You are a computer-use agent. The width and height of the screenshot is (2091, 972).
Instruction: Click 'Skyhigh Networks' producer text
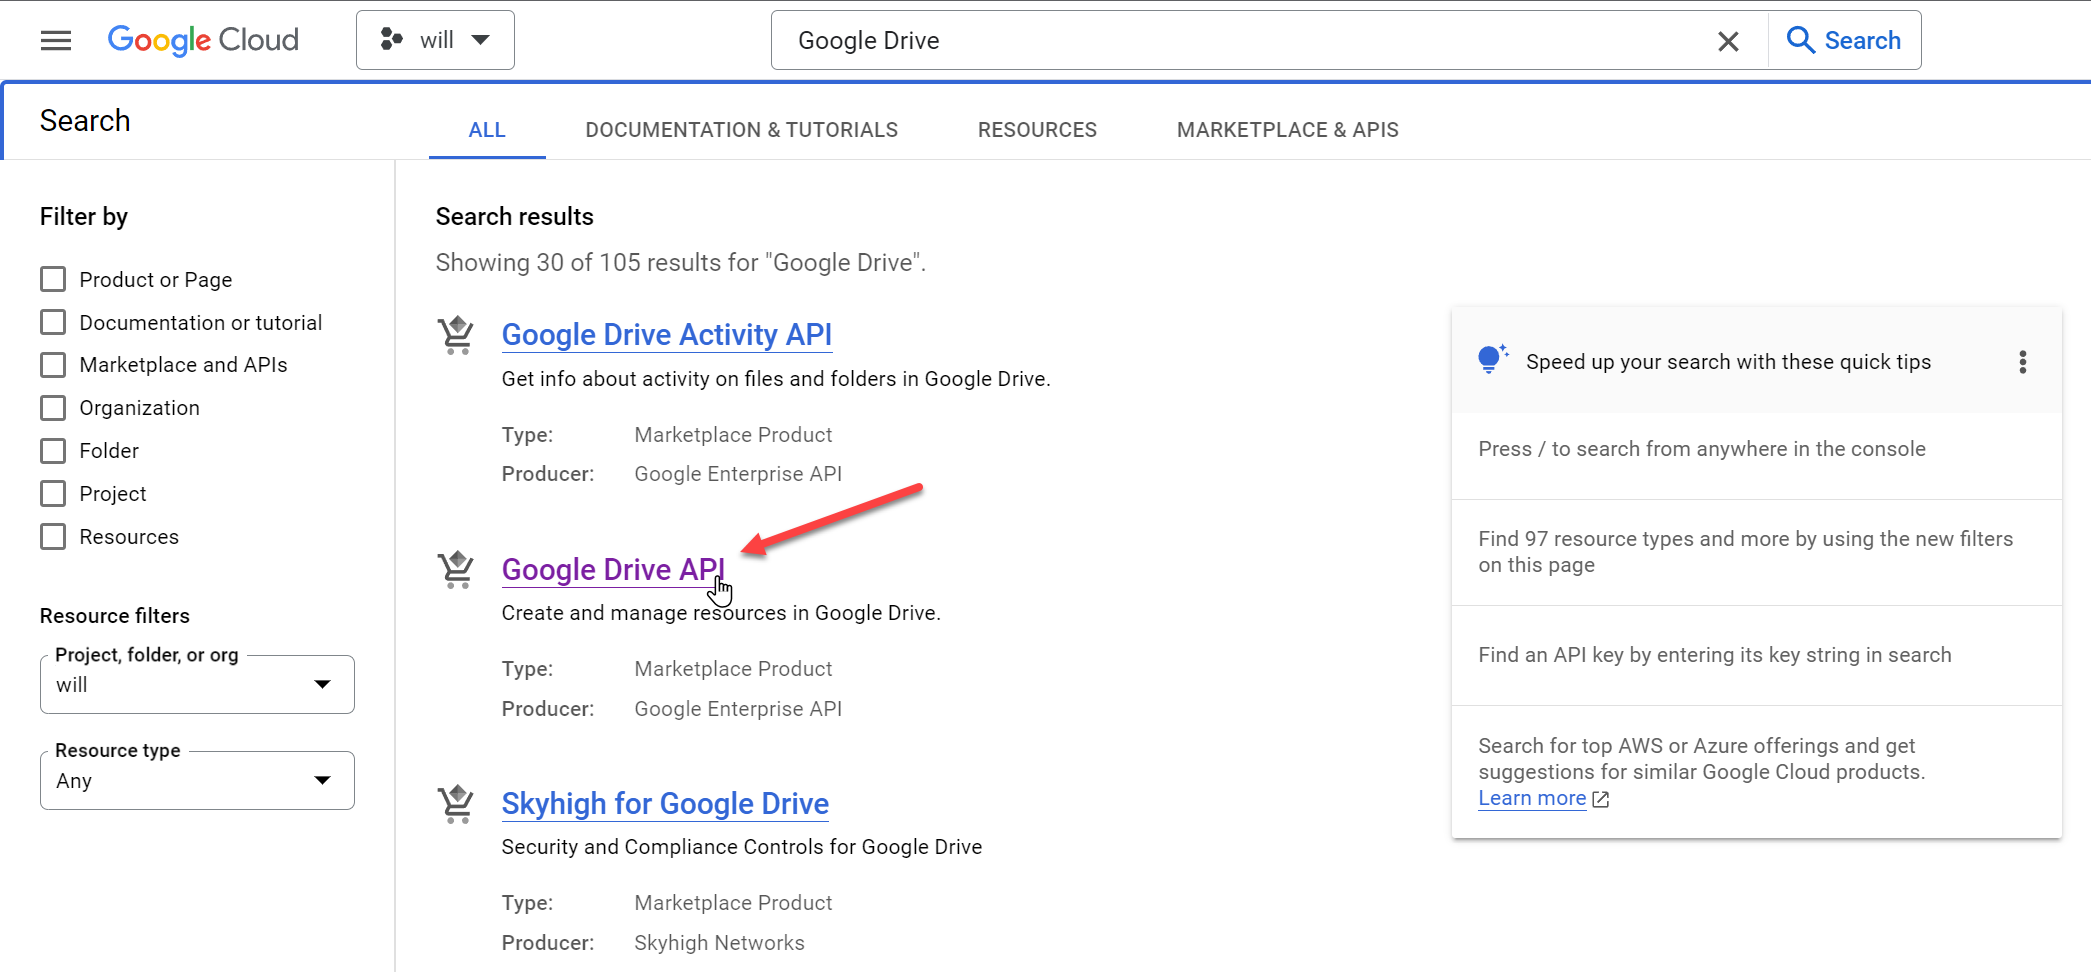(719, 943)
